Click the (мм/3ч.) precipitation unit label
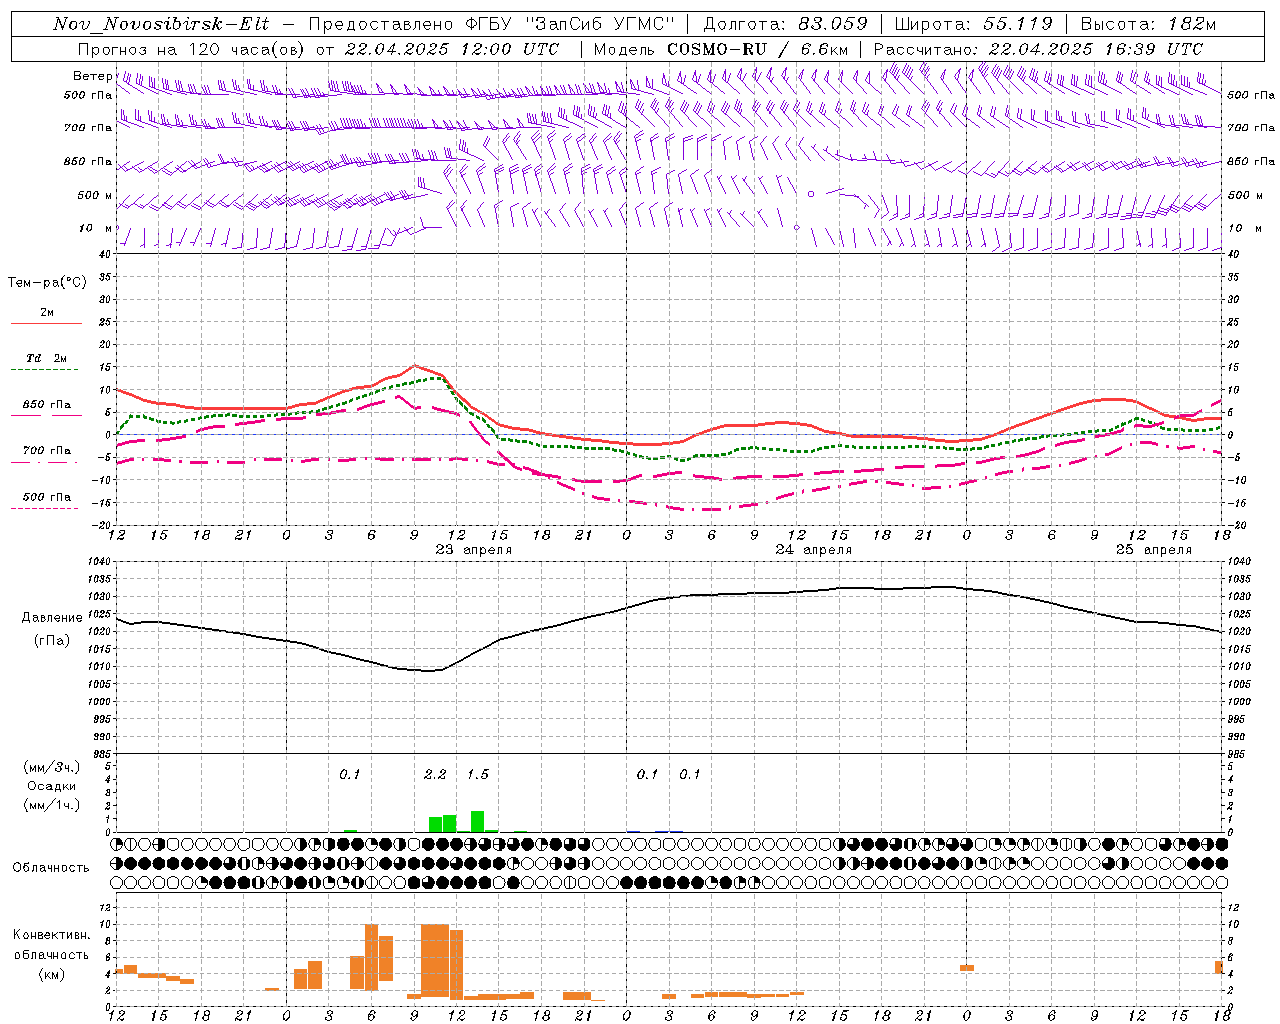Image resolution: width=1280 pixels, height=1024 pixels. (x=51, y=767)
